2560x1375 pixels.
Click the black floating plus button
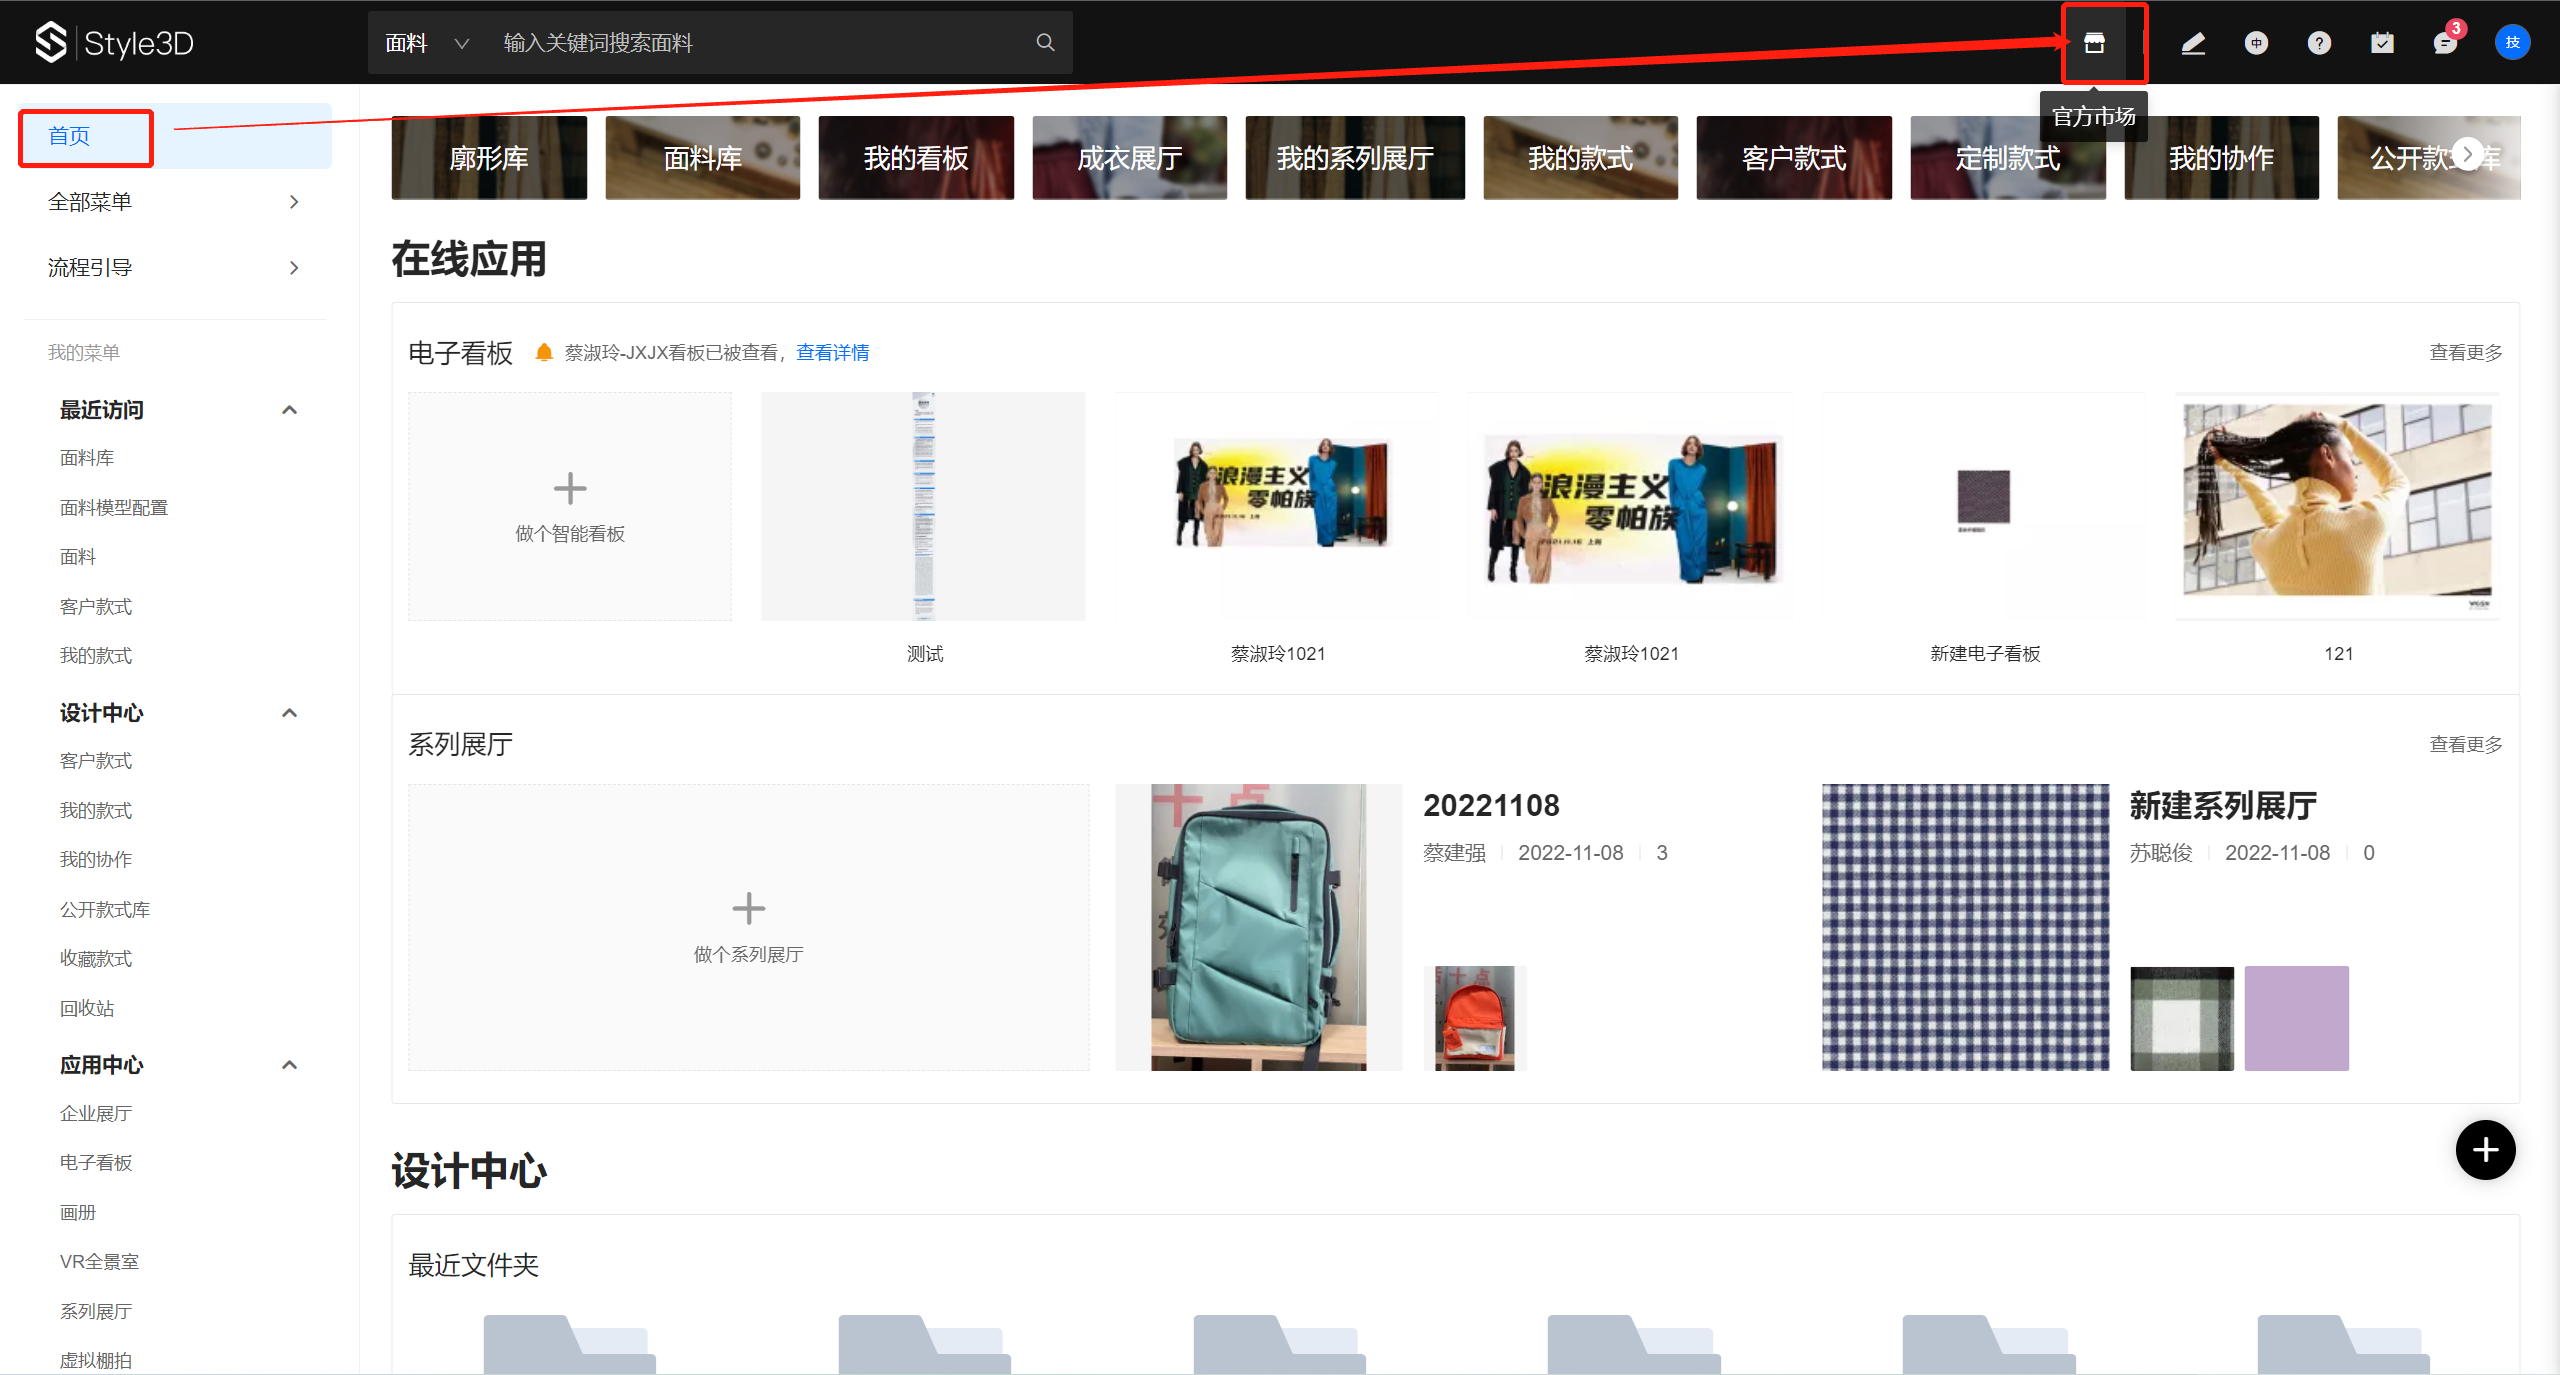(2485, 1150)
